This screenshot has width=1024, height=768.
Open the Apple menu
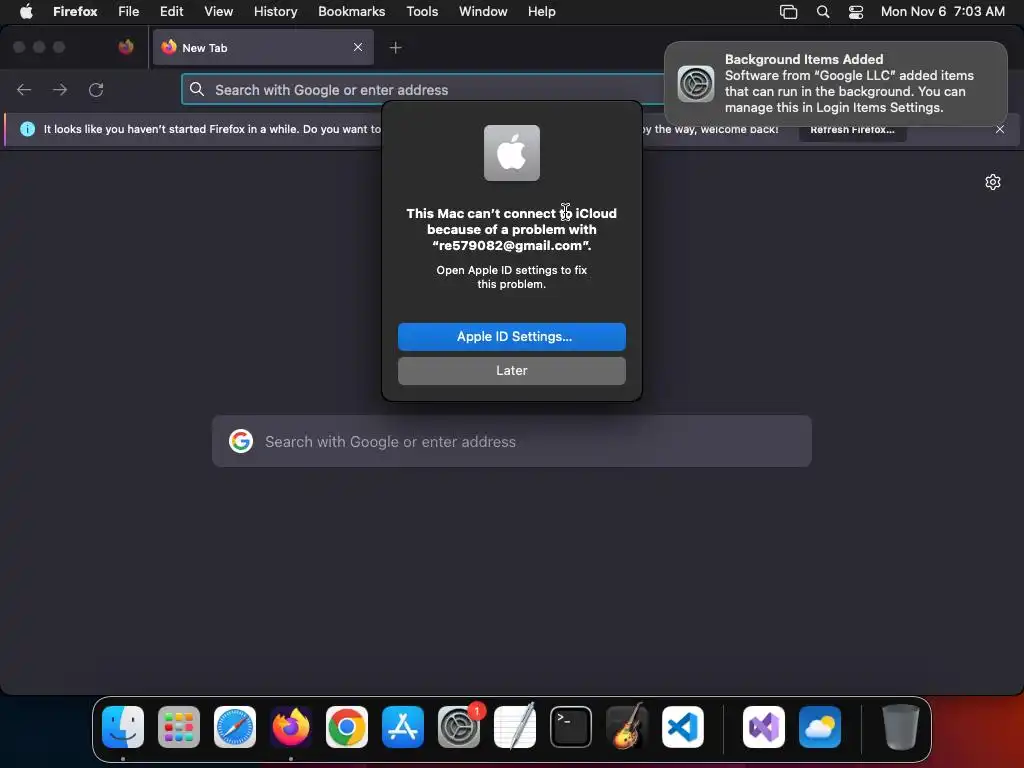(26, 11)
